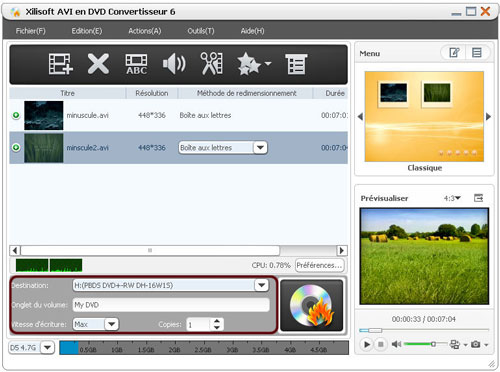Open the Edition(E) menu
Image resolution: width=500 pixels, height=372 pixels.
87,31
